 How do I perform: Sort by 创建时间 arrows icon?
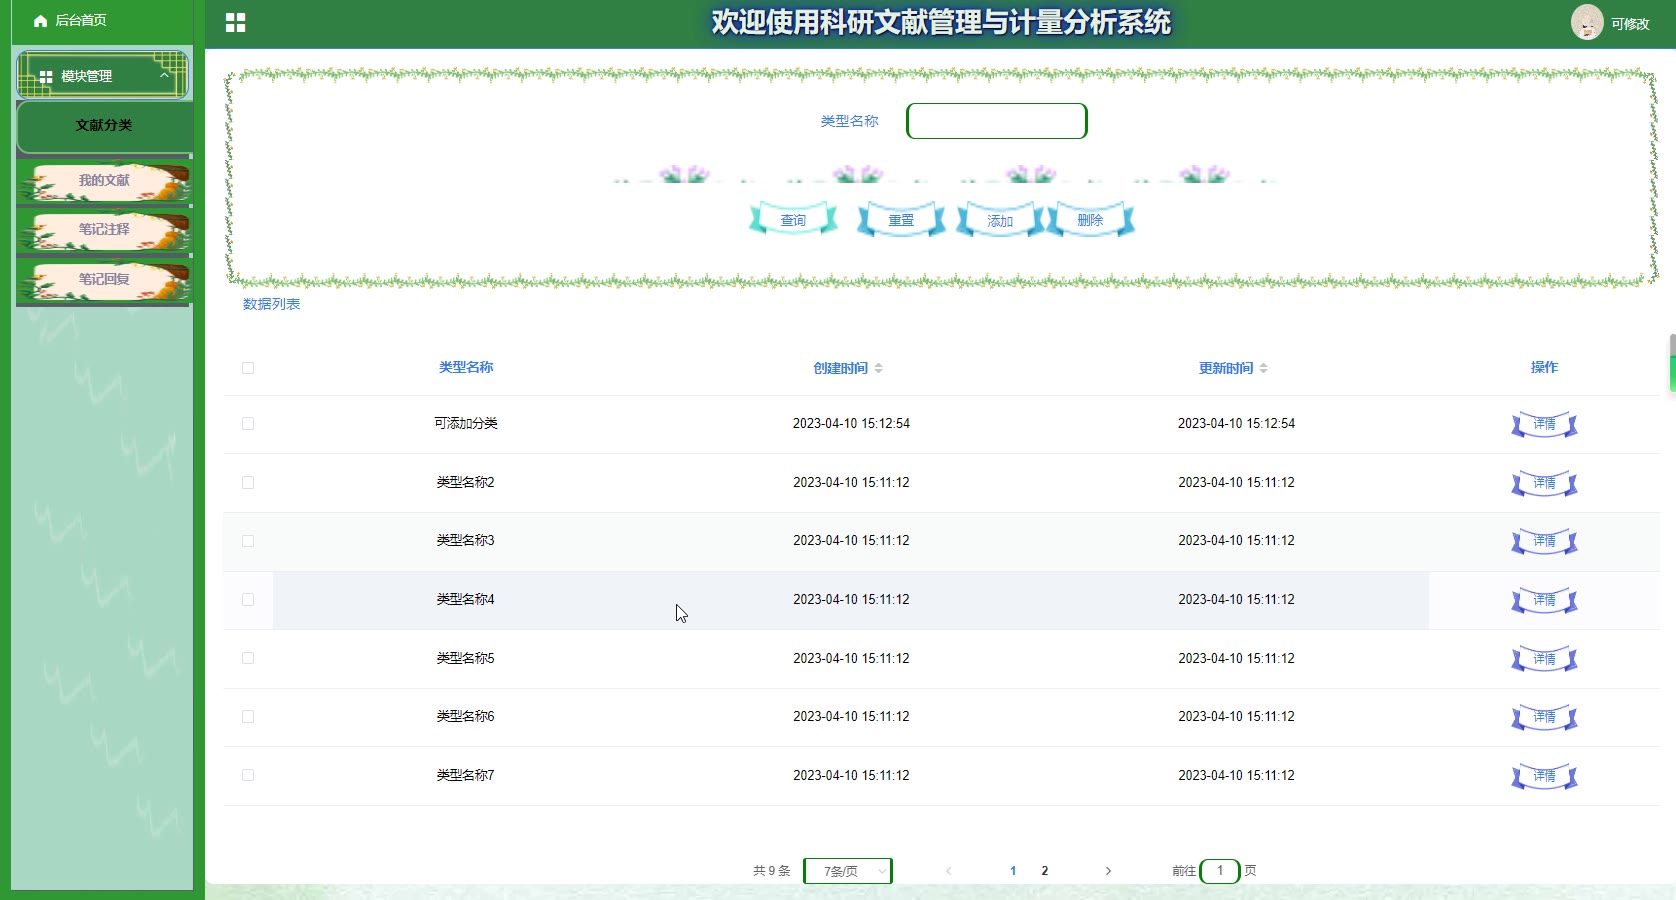[x=878, y=368]
